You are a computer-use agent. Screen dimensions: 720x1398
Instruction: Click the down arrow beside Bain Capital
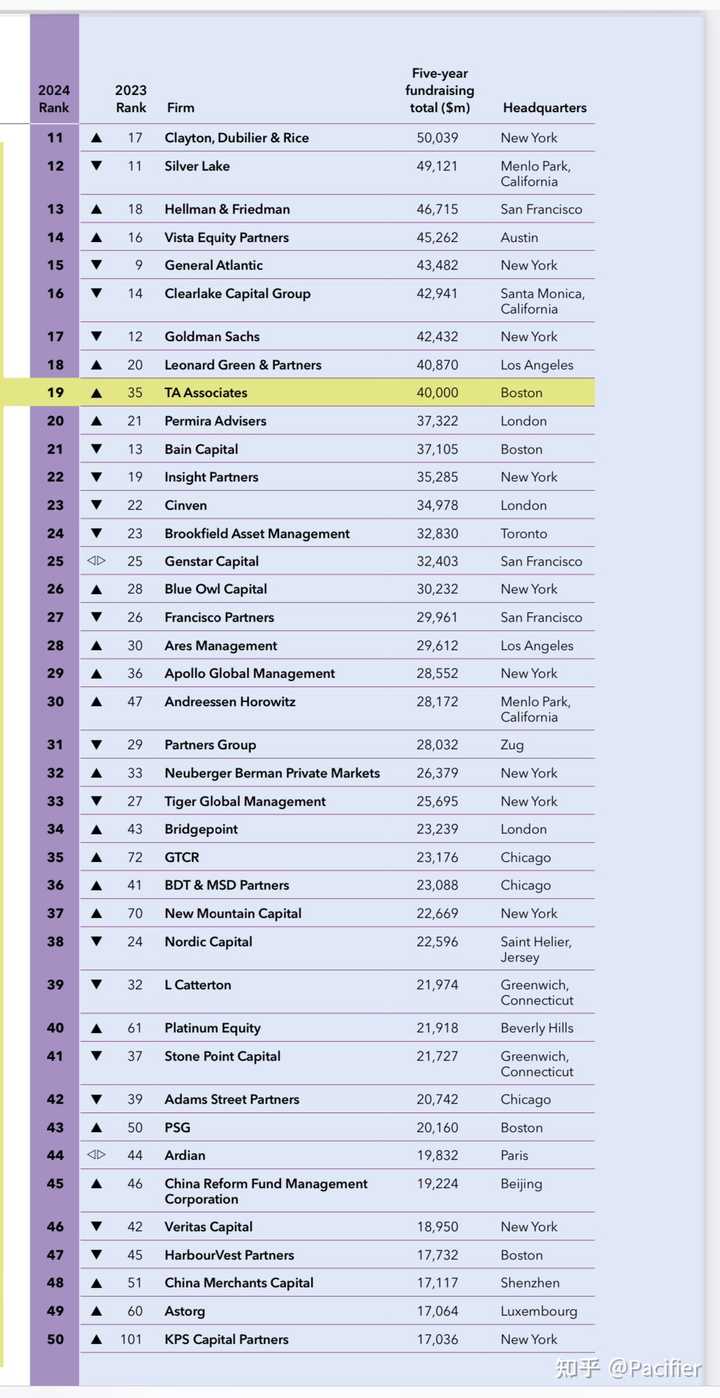[96, 449]
